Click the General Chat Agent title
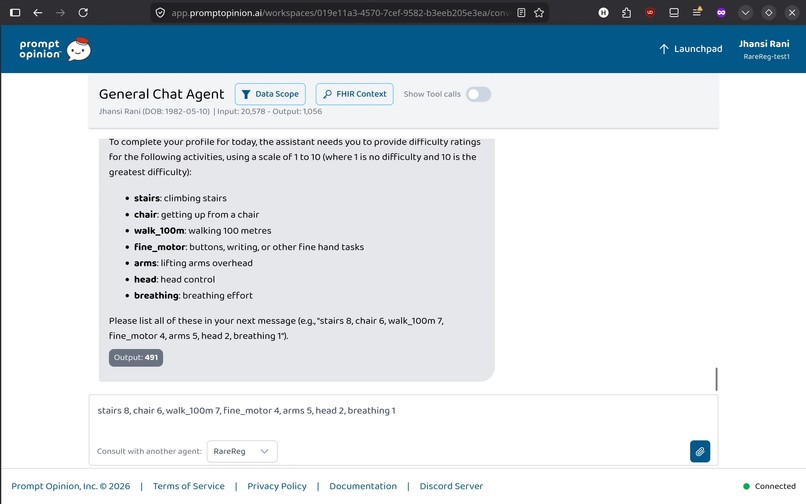Screen dimensions: 806x504 coord(161,94)
